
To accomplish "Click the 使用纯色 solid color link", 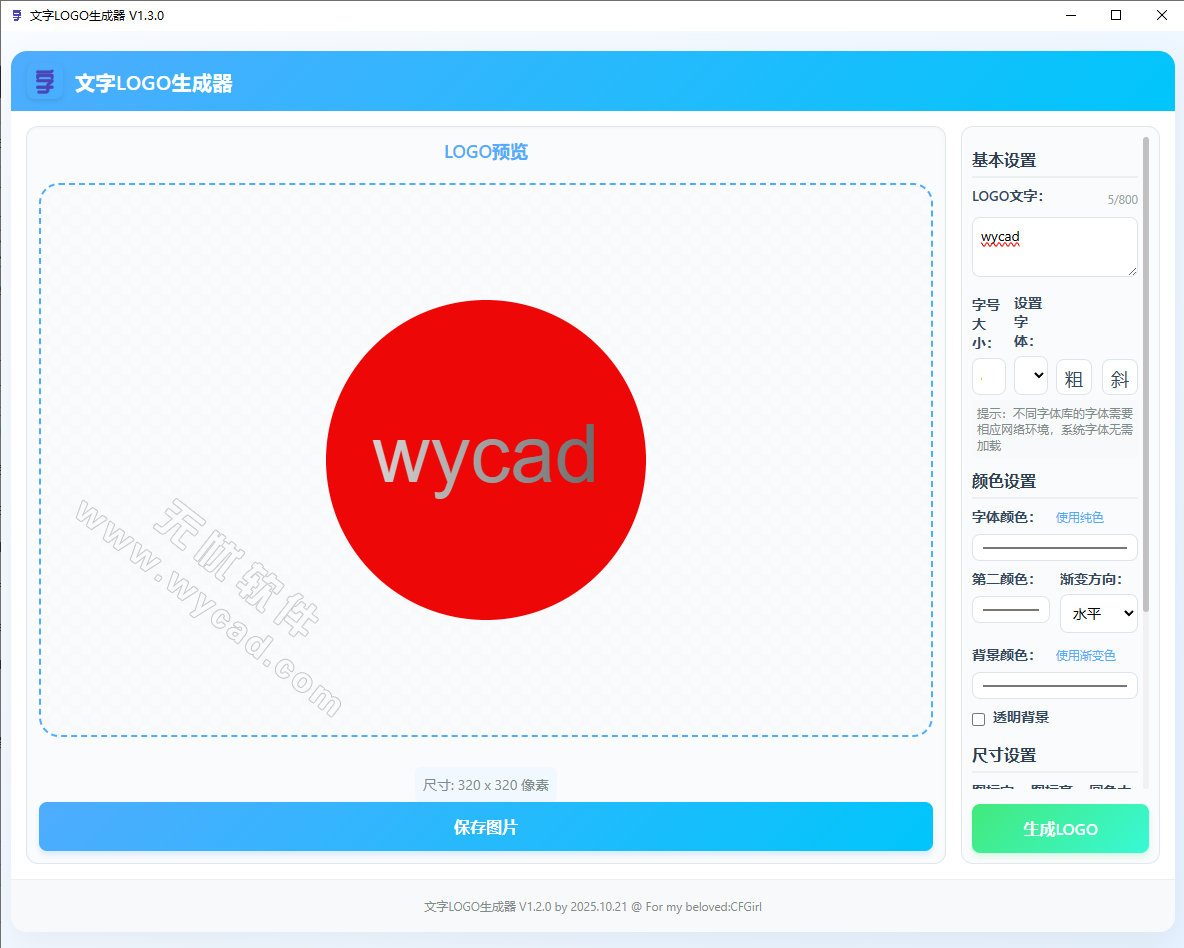I will pyautogui.click(x=1080, y=517).
